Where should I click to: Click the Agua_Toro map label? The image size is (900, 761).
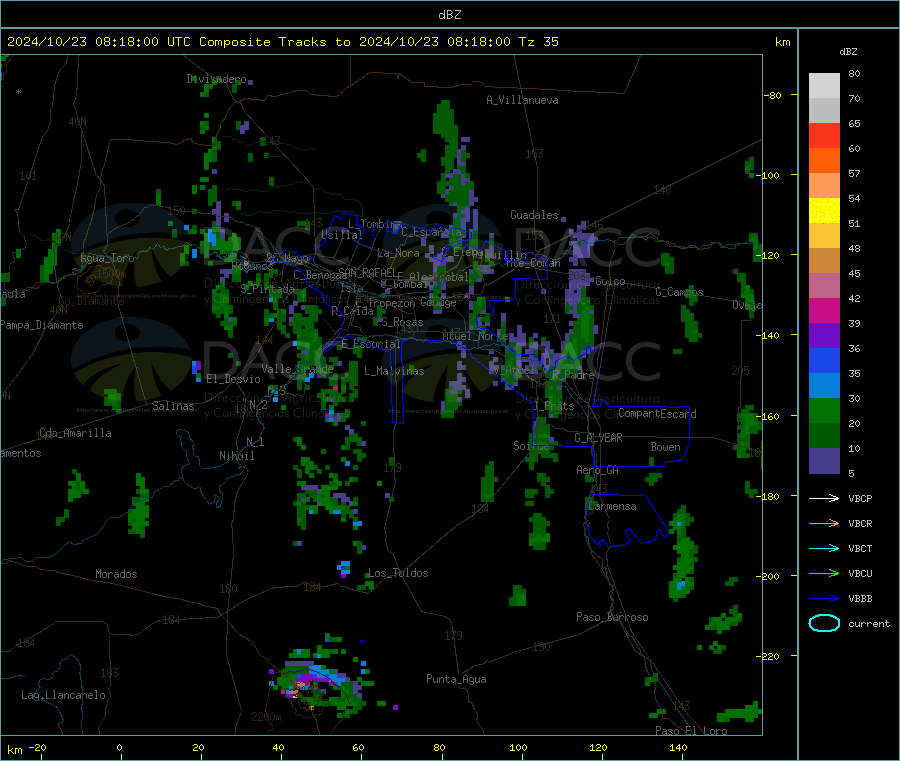click(x=107, y=258)
